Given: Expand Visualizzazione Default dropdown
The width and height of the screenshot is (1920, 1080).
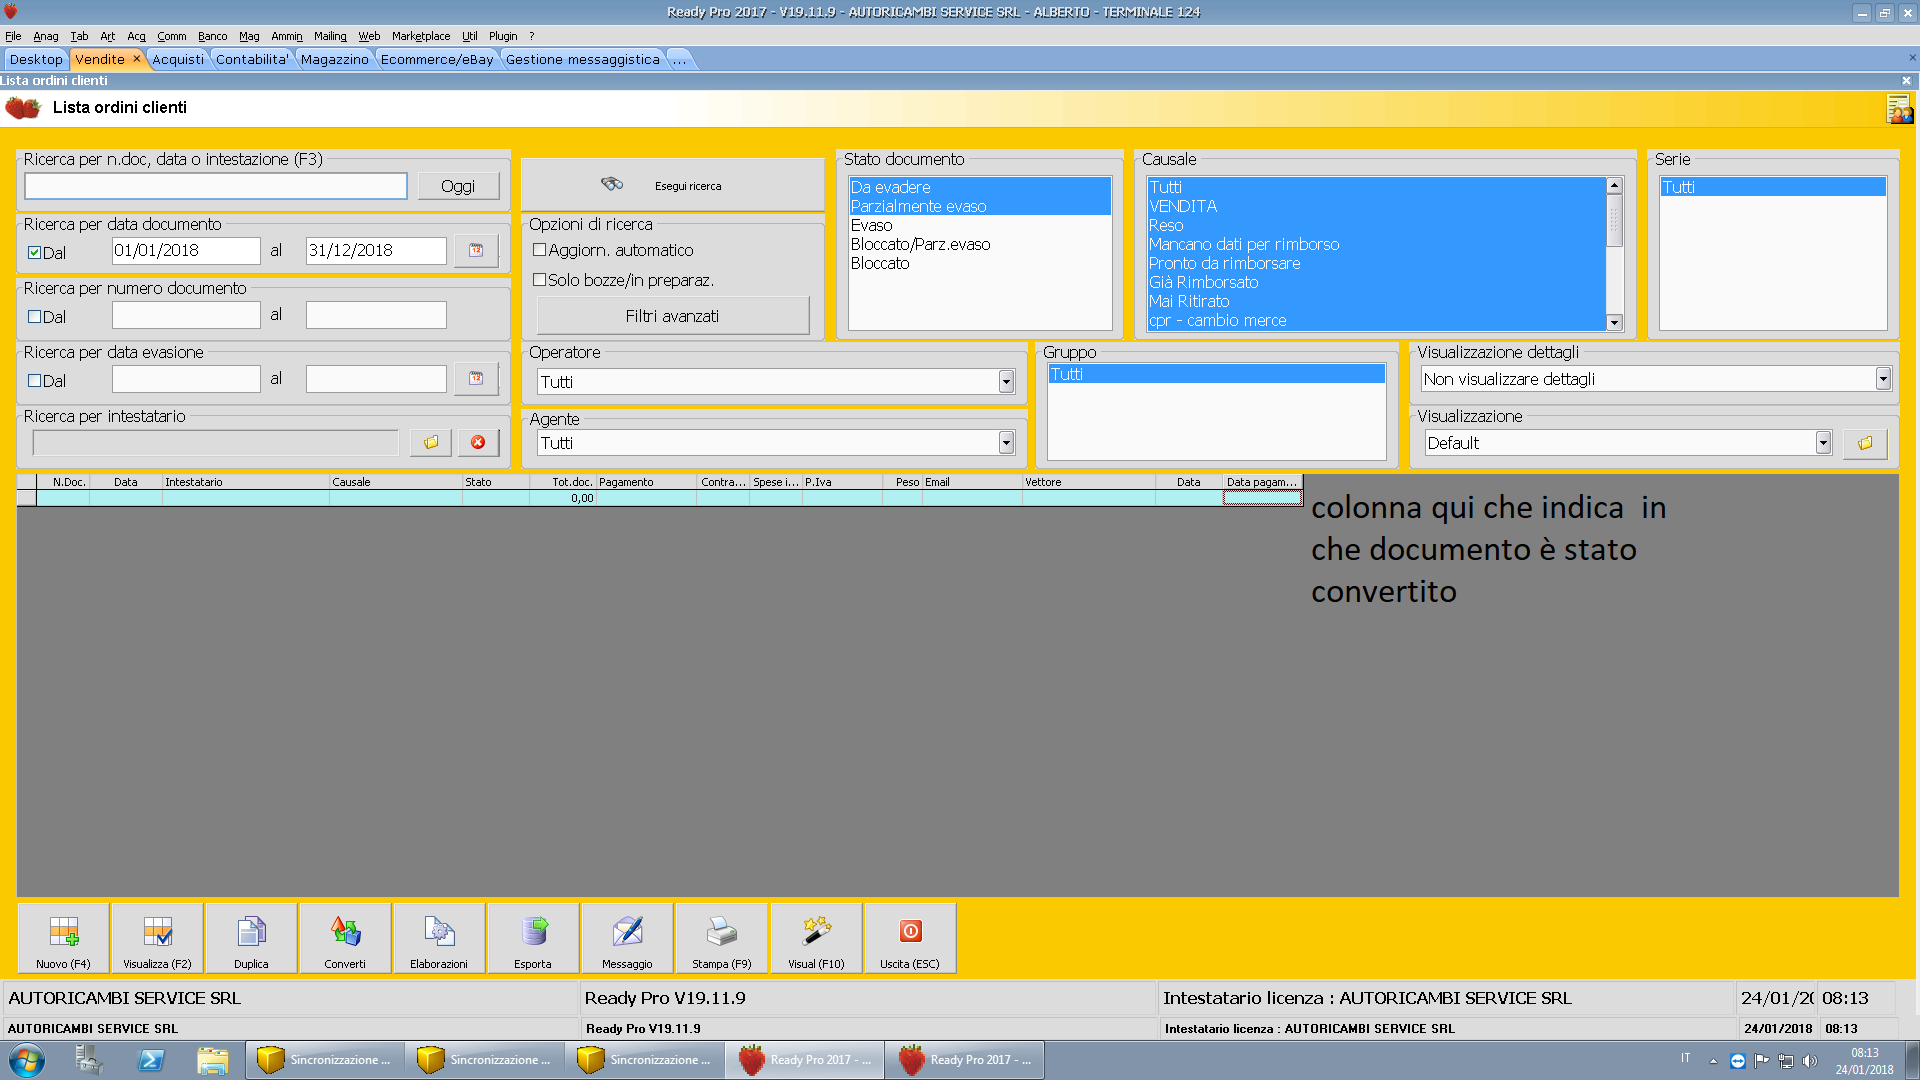Looking at the screenshot, I should (1823, 443).
